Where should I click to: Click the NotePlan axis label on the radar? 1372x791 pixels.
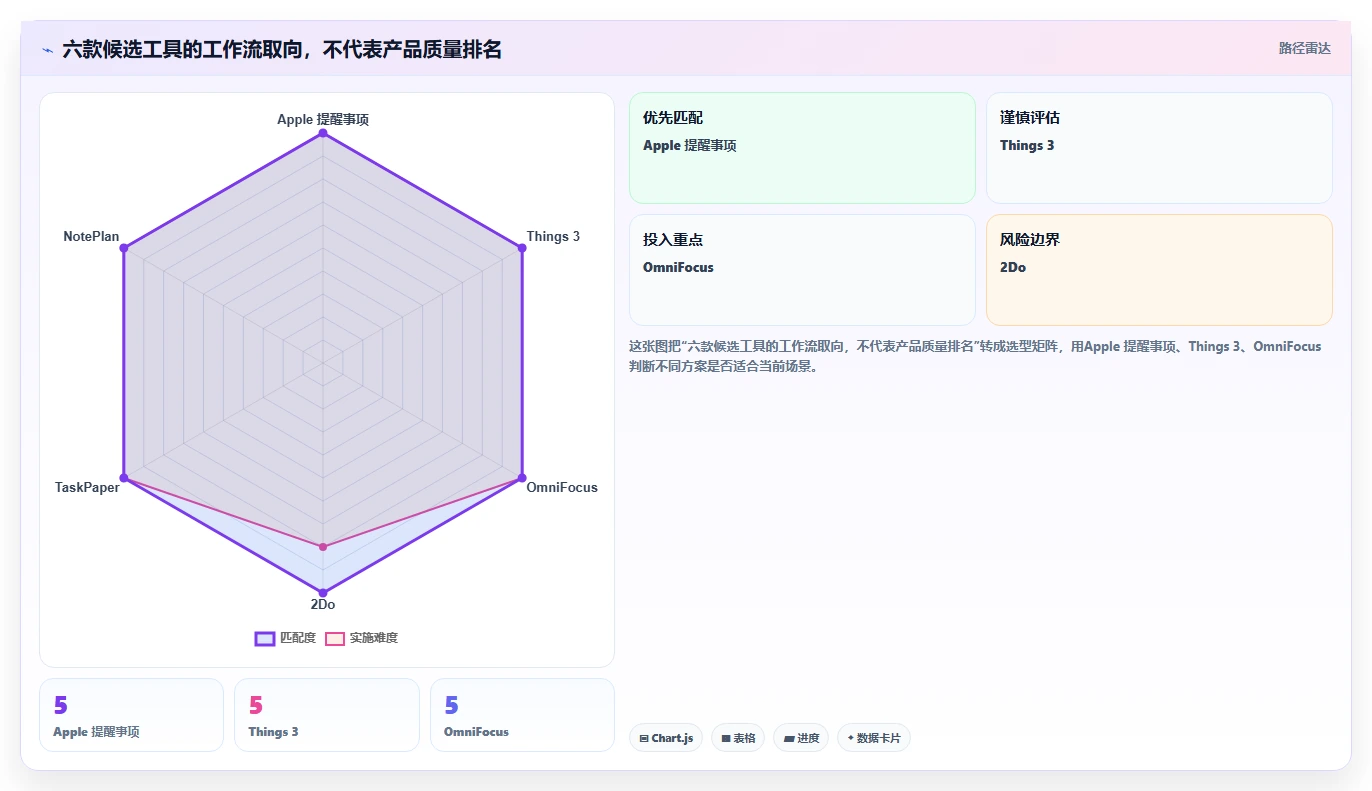pyautogui.click(x=91, y=237)
